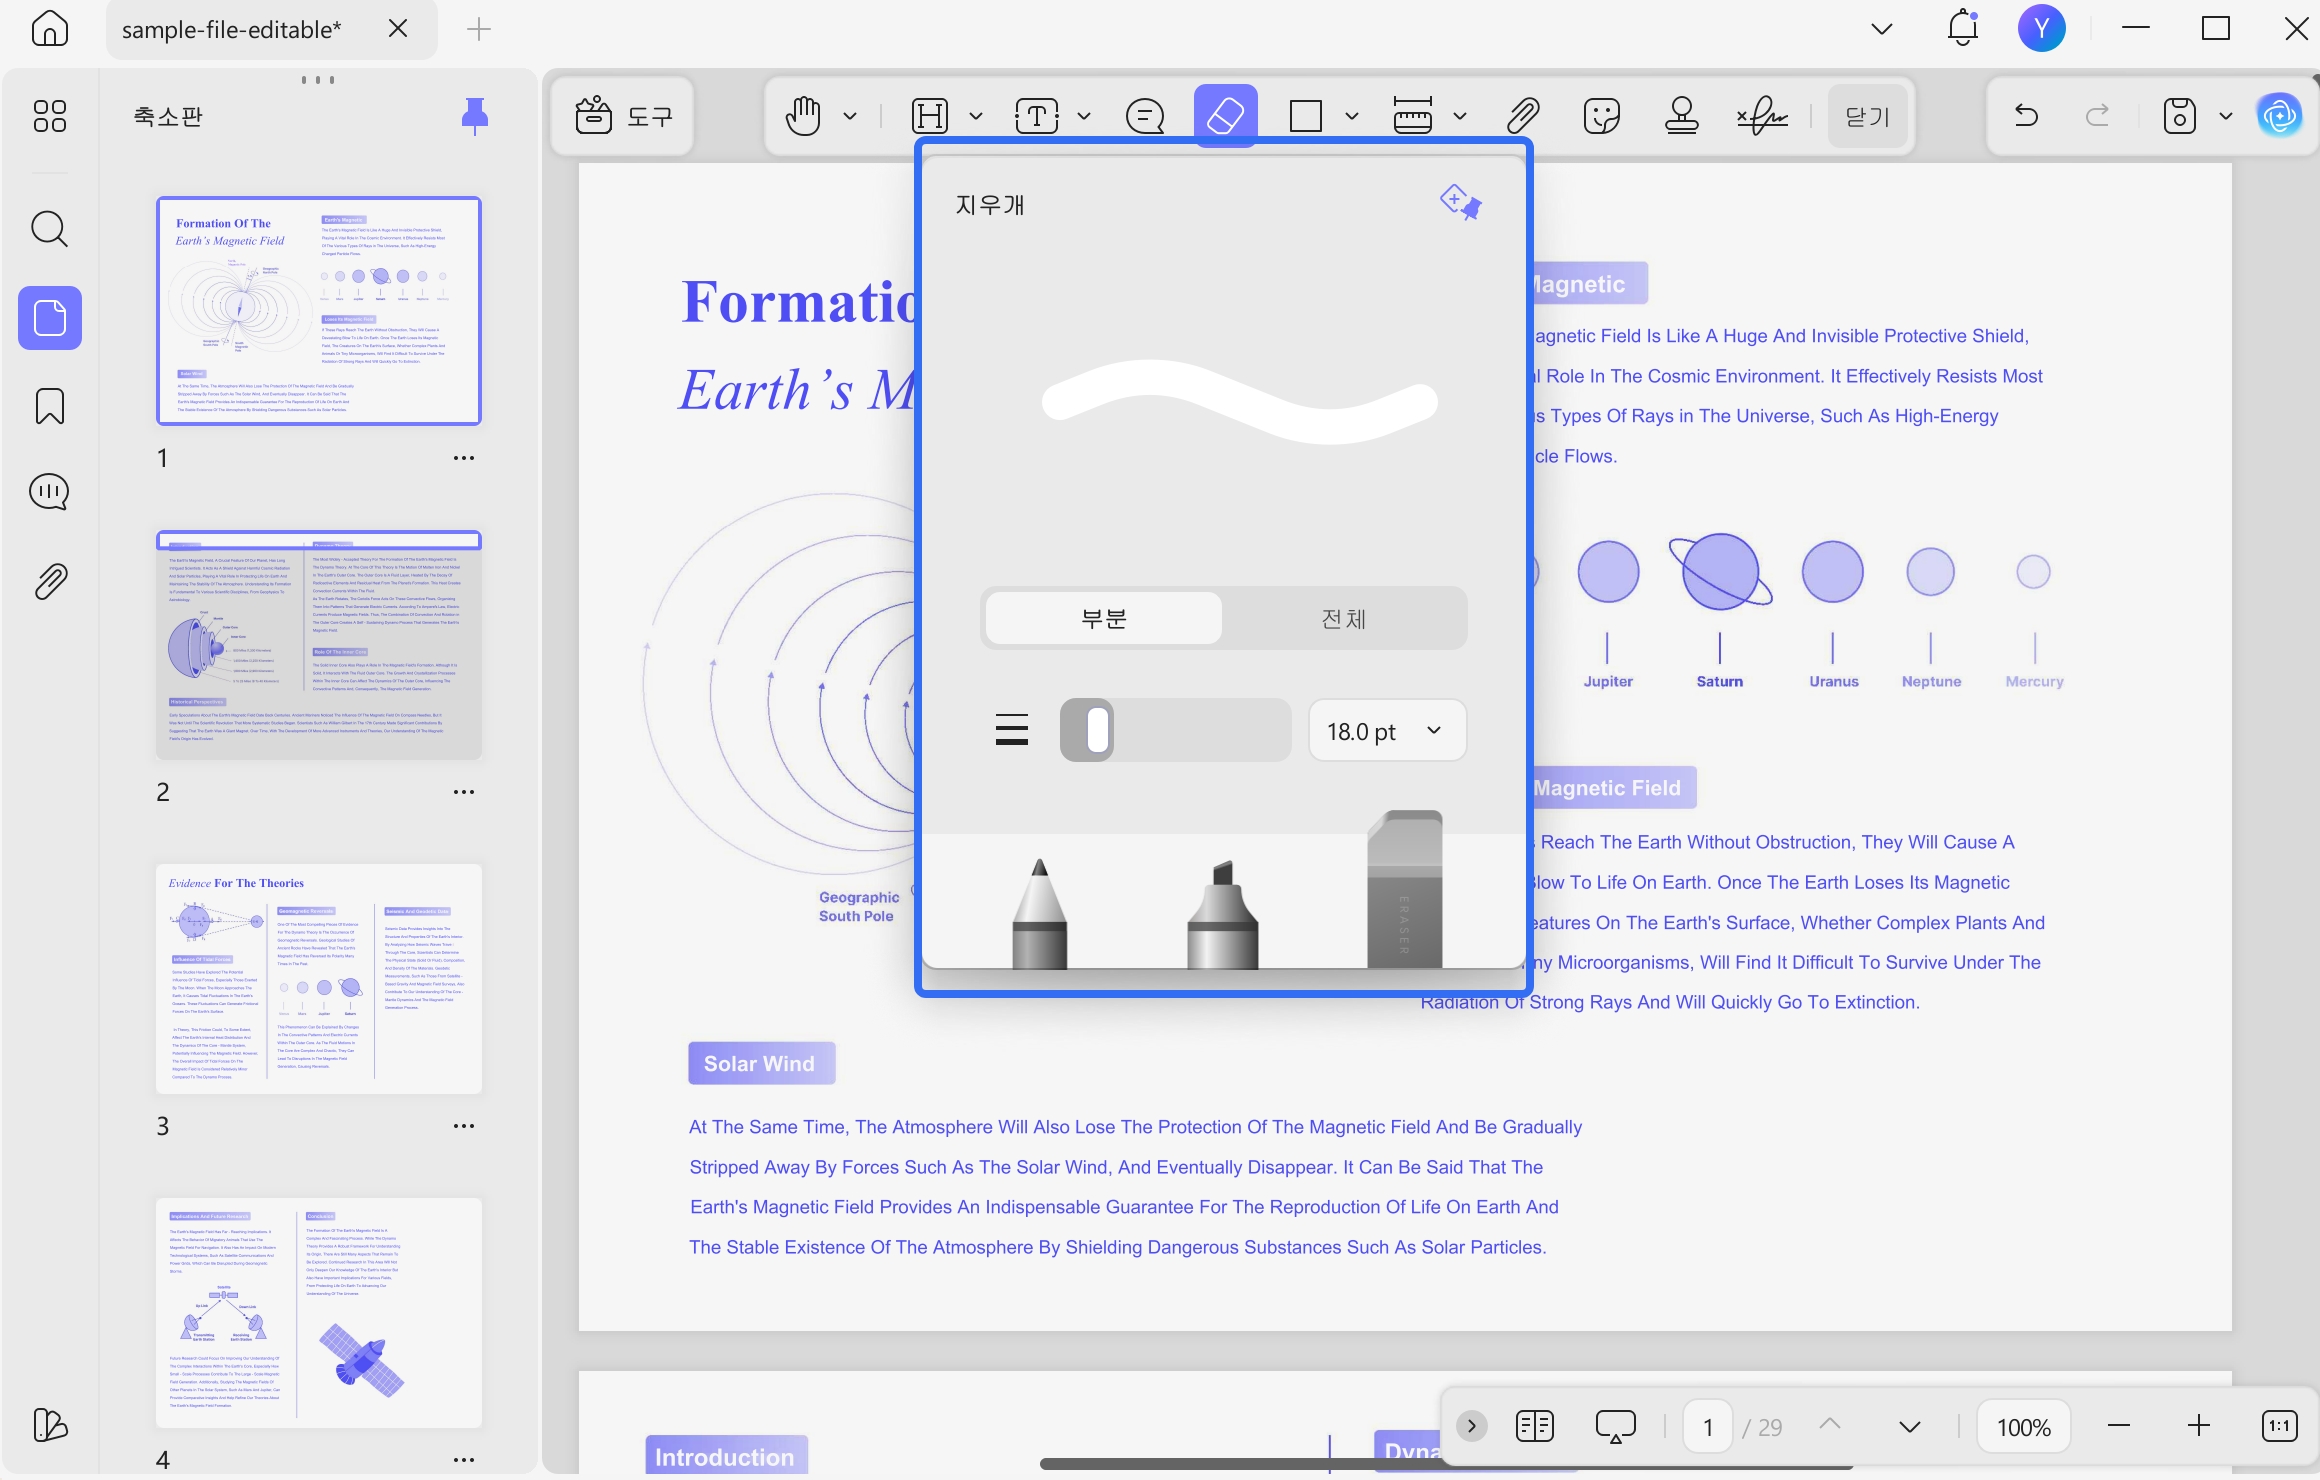Toggle the eraser tool in toolbar

click(x=1225, y=116)
